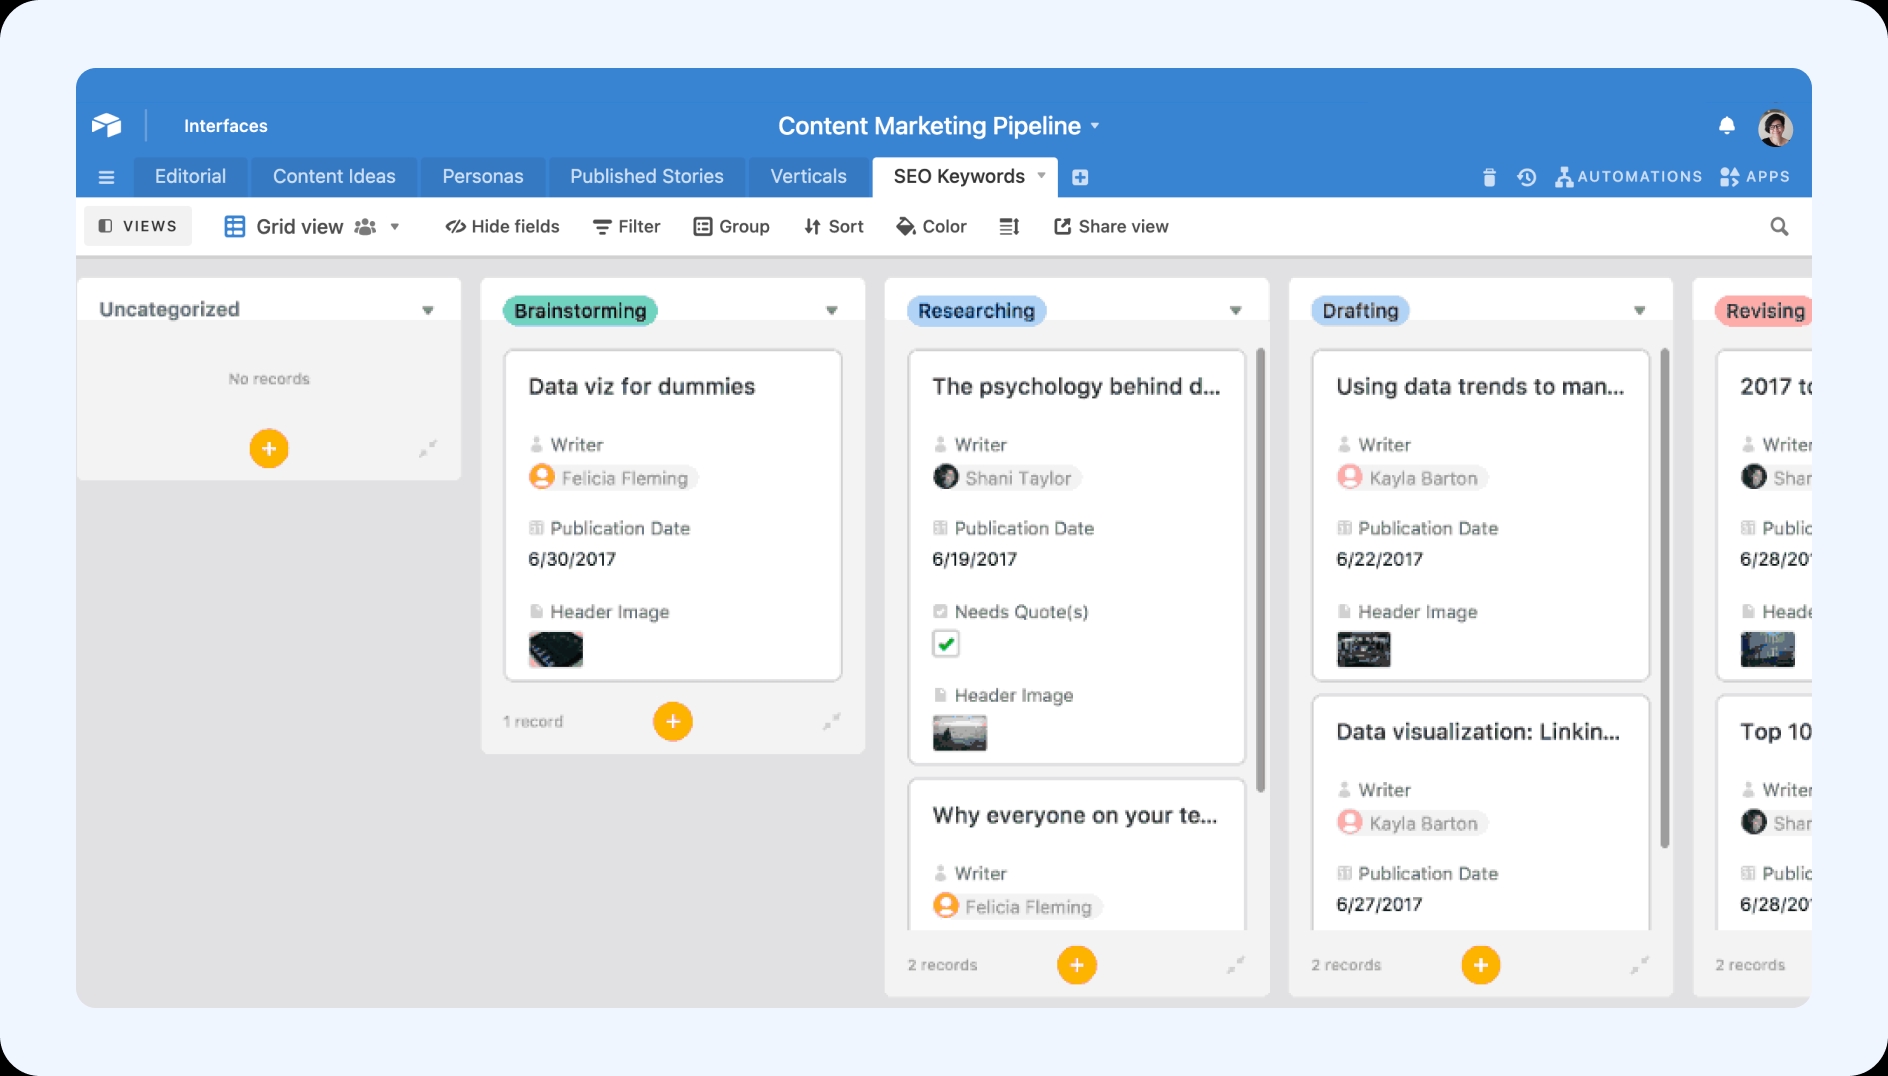Screen dimensions: 1888x1076
Task: Open Data viz for dummies header image
Action: [x=556, y=650]
